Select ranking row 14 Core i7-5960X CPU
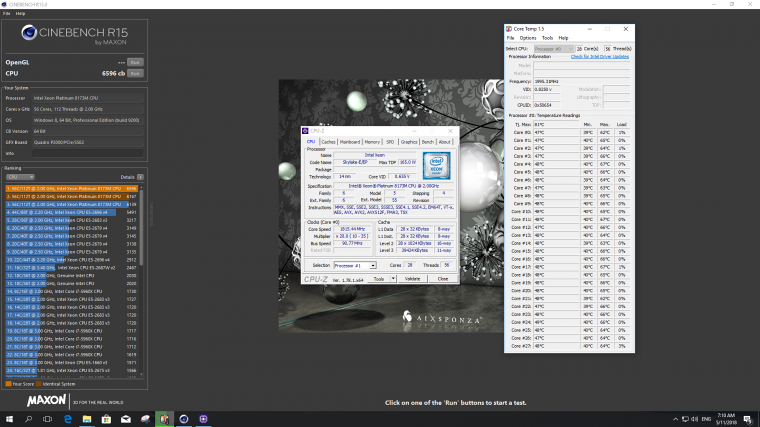Screen dimensions: 760x427 pos(72,291)
